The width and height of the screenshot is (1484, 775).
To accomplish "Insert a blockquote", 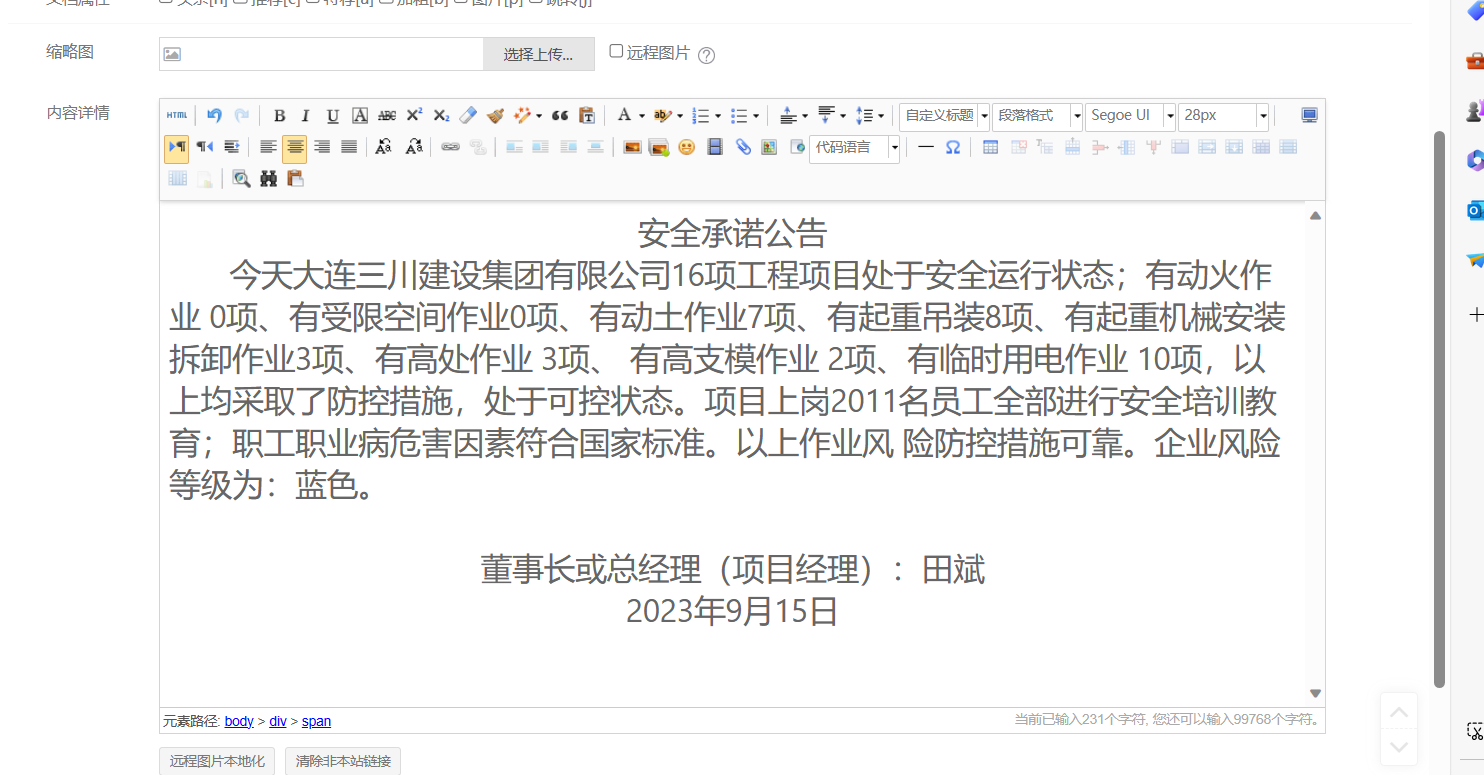I will point(560,115).
